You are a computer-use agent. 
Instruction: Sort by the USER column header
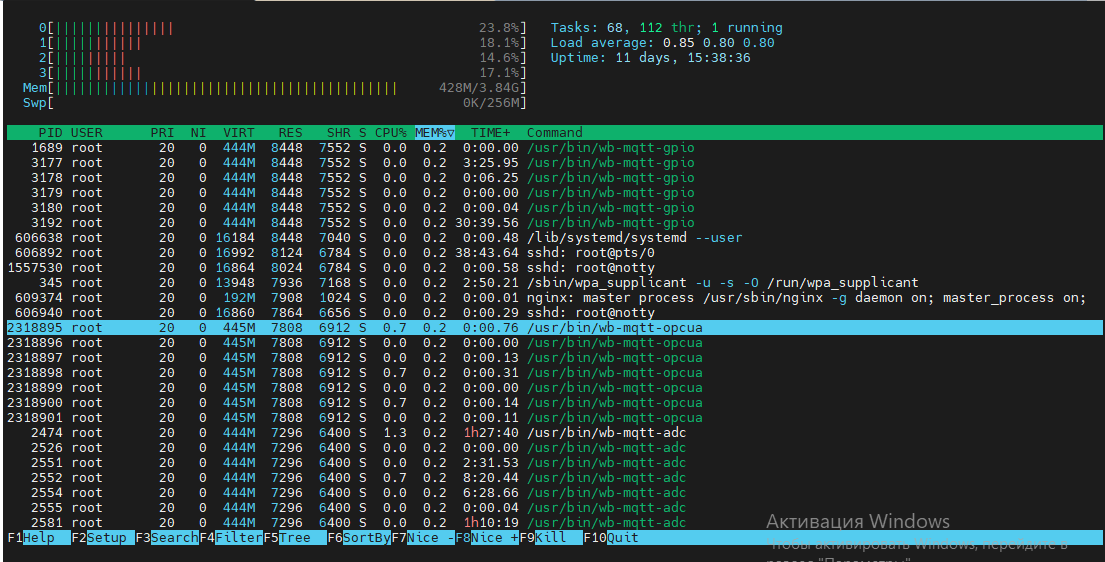point(87,133)
